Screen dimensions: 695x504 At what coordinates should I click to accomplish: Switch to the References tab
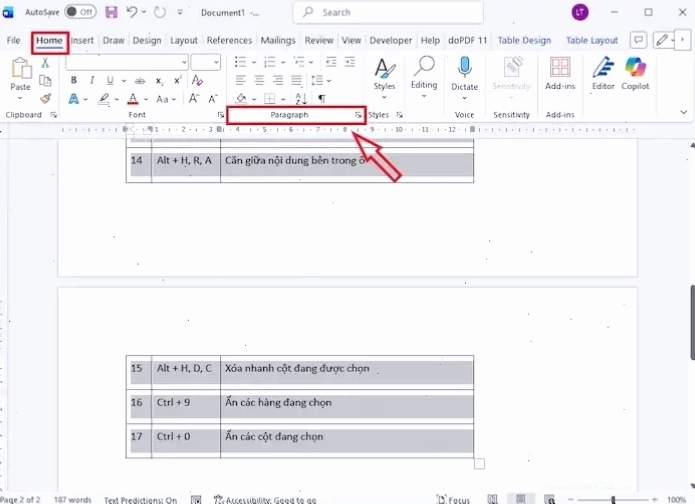[x=229, y=40]
